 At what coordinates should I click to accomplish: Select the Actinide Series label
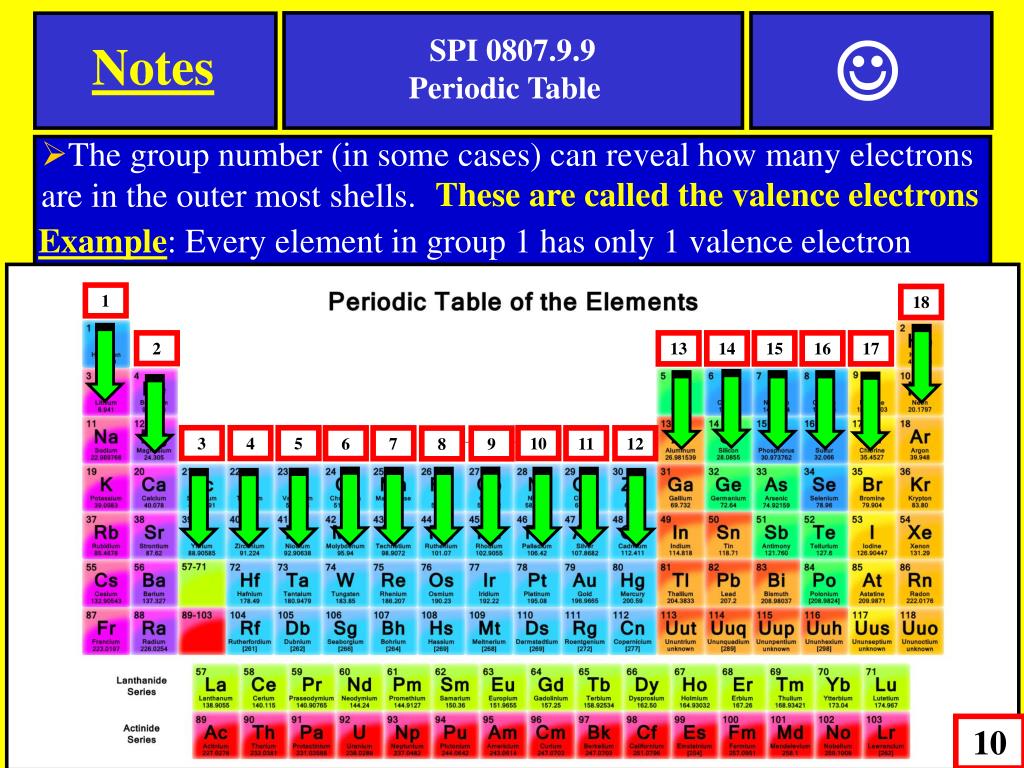[142, 733]
